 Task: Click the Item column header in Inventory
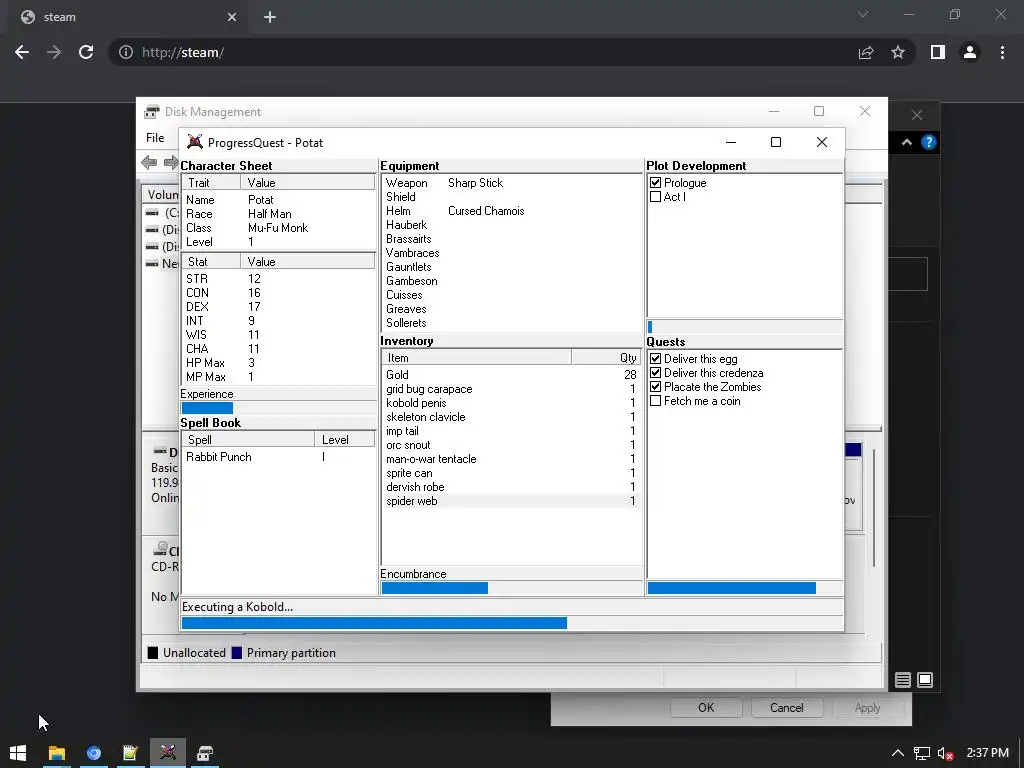tap(477, 358)
